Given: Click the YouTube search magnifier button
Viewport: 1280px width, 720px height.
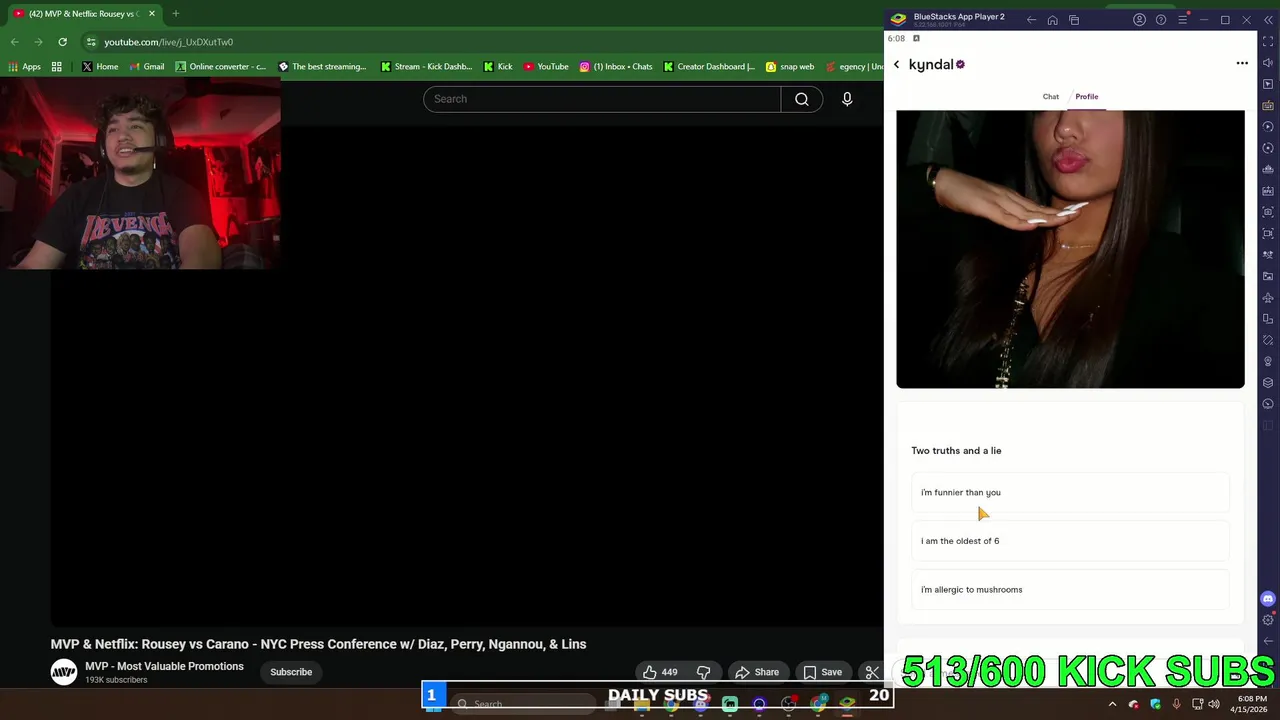Looking at the screenshot, I should [x=802, y=99].
